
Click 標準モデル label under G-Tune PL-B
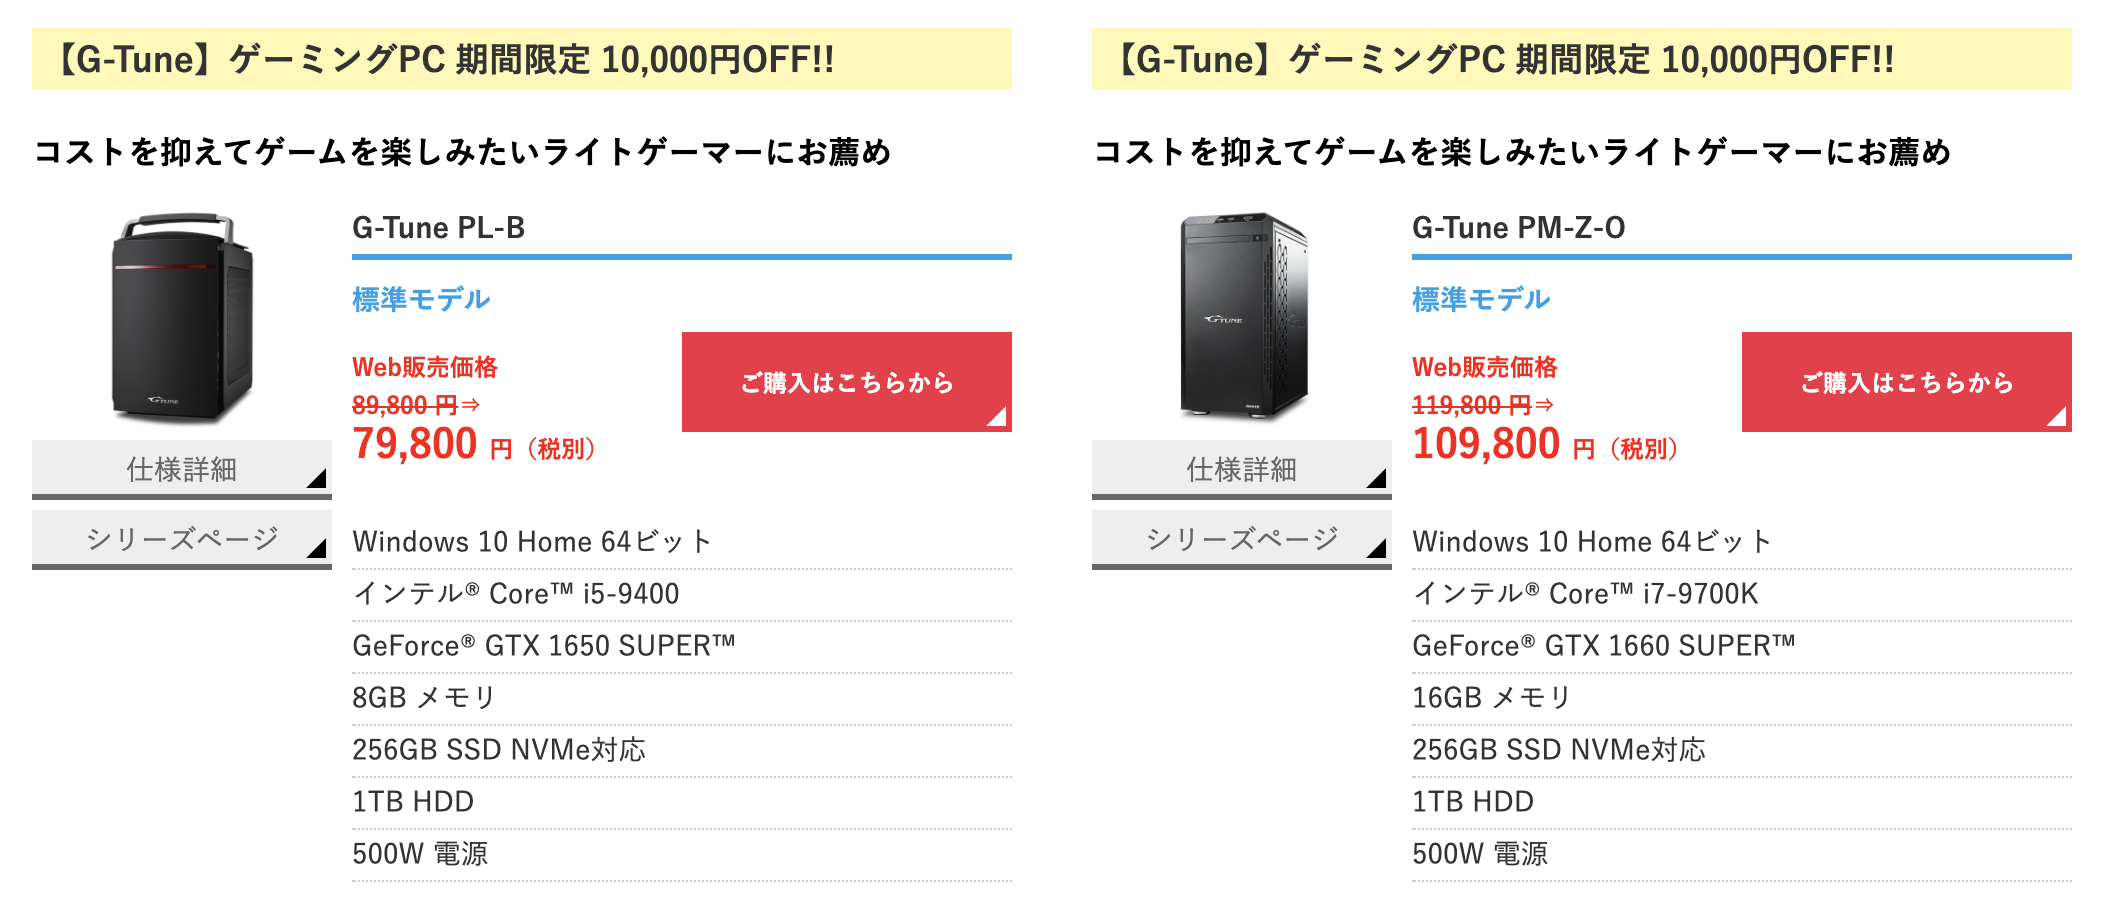(x=421, y=299)
